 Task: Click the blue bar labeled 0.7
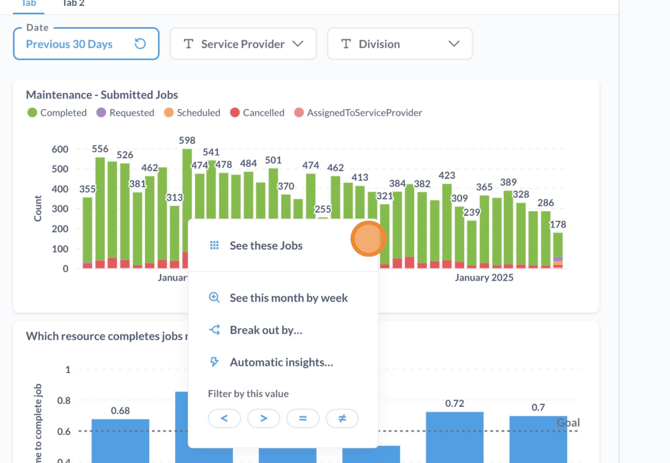538,440
